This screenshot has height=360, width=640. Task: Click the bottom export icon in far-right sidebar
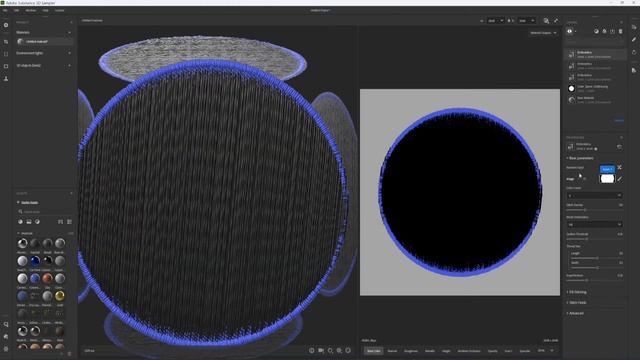(634, 70)
